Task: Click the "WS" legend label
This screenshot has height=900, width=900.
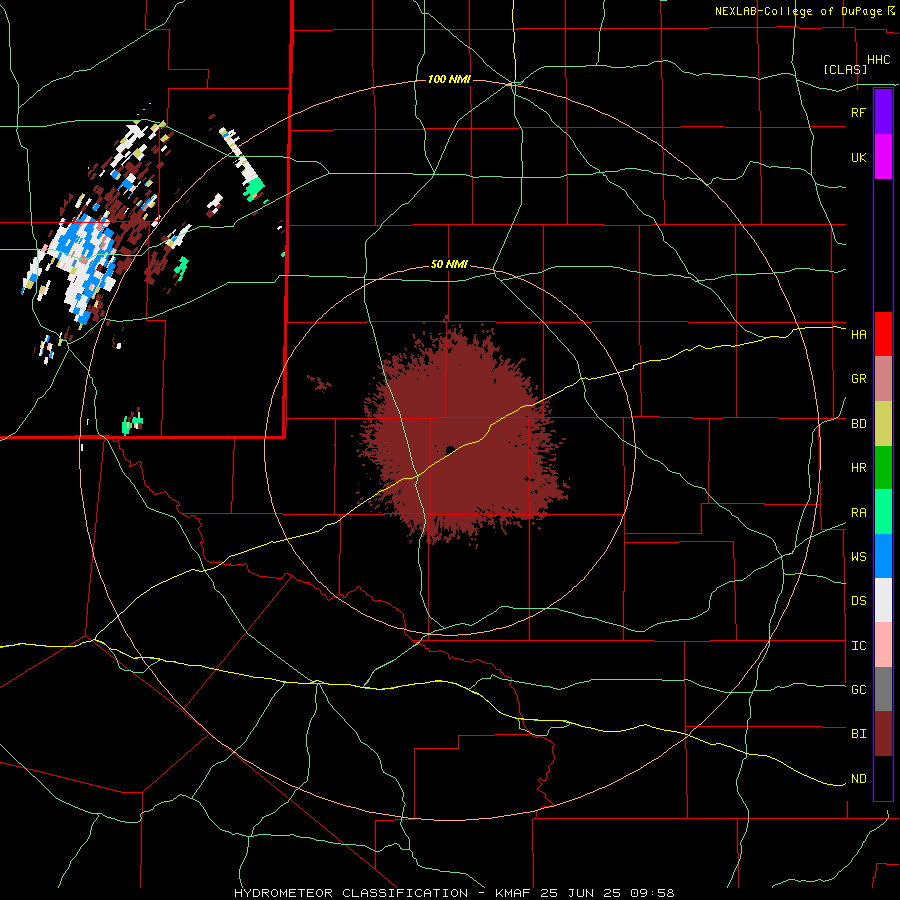Action: coord(858,557)
